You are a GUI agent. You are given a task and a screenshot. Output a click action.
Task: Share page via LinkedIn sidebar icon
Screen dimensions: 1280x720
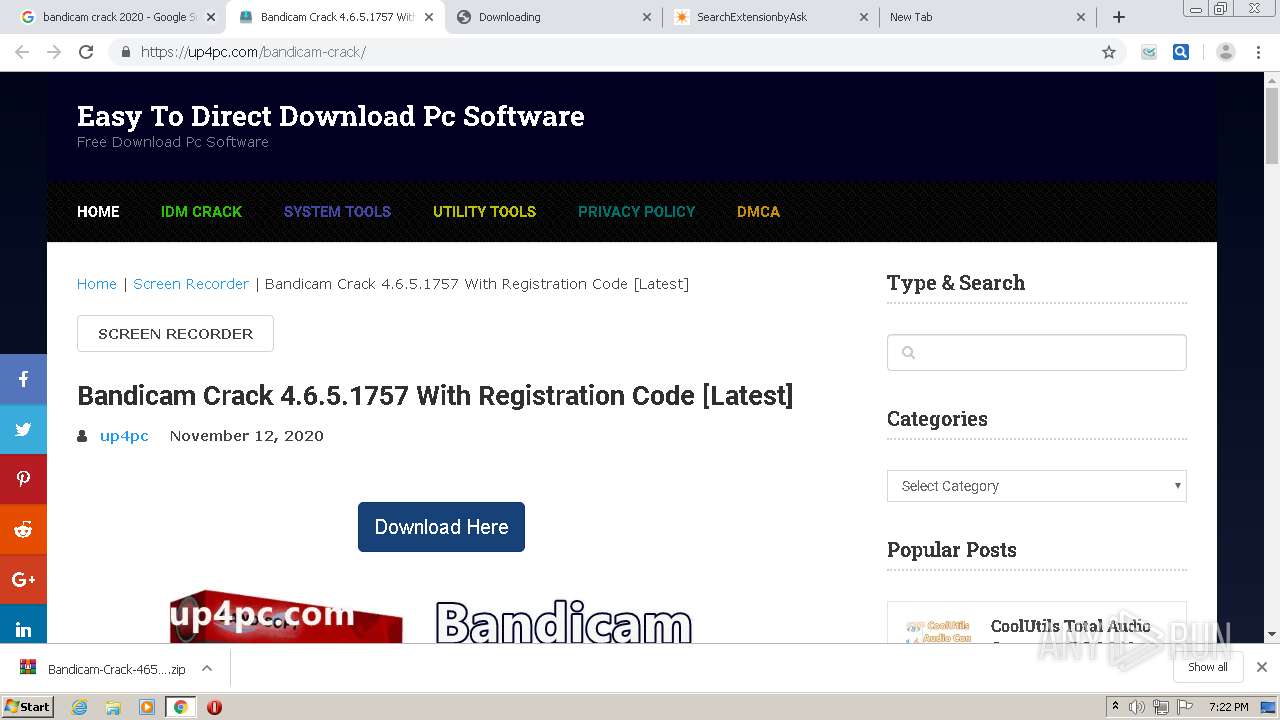pos(23,628)
